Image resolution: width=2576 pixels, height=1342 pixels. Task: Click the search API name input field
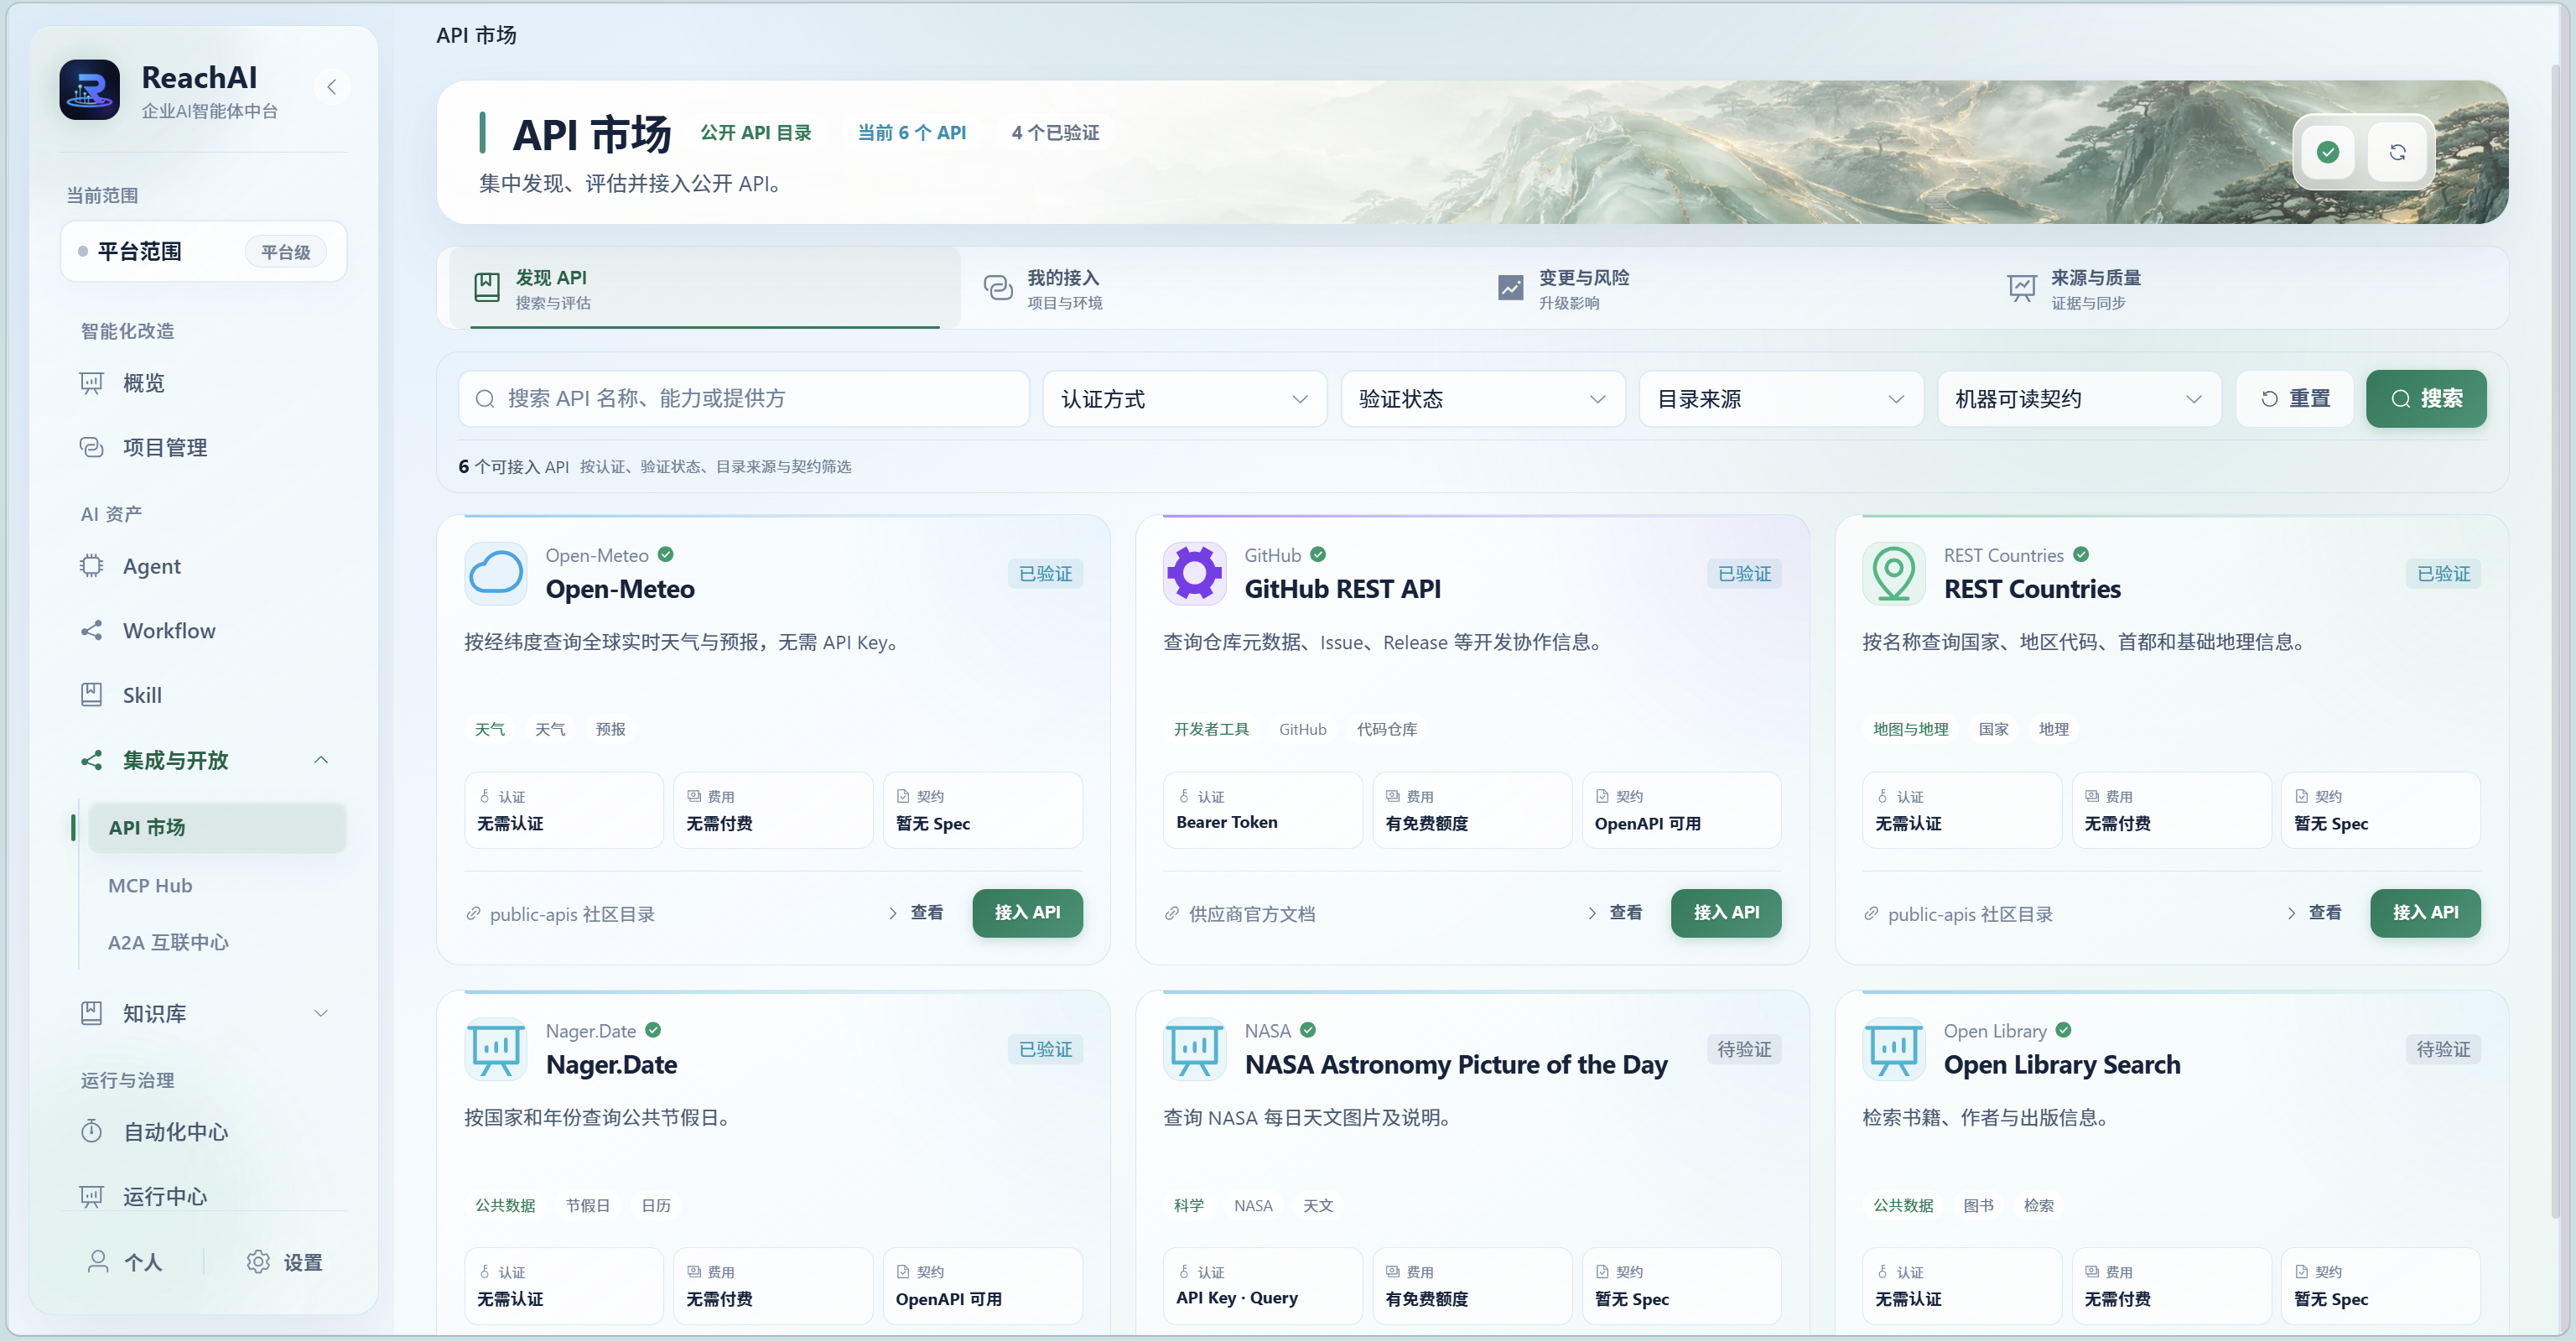(744, 399)
